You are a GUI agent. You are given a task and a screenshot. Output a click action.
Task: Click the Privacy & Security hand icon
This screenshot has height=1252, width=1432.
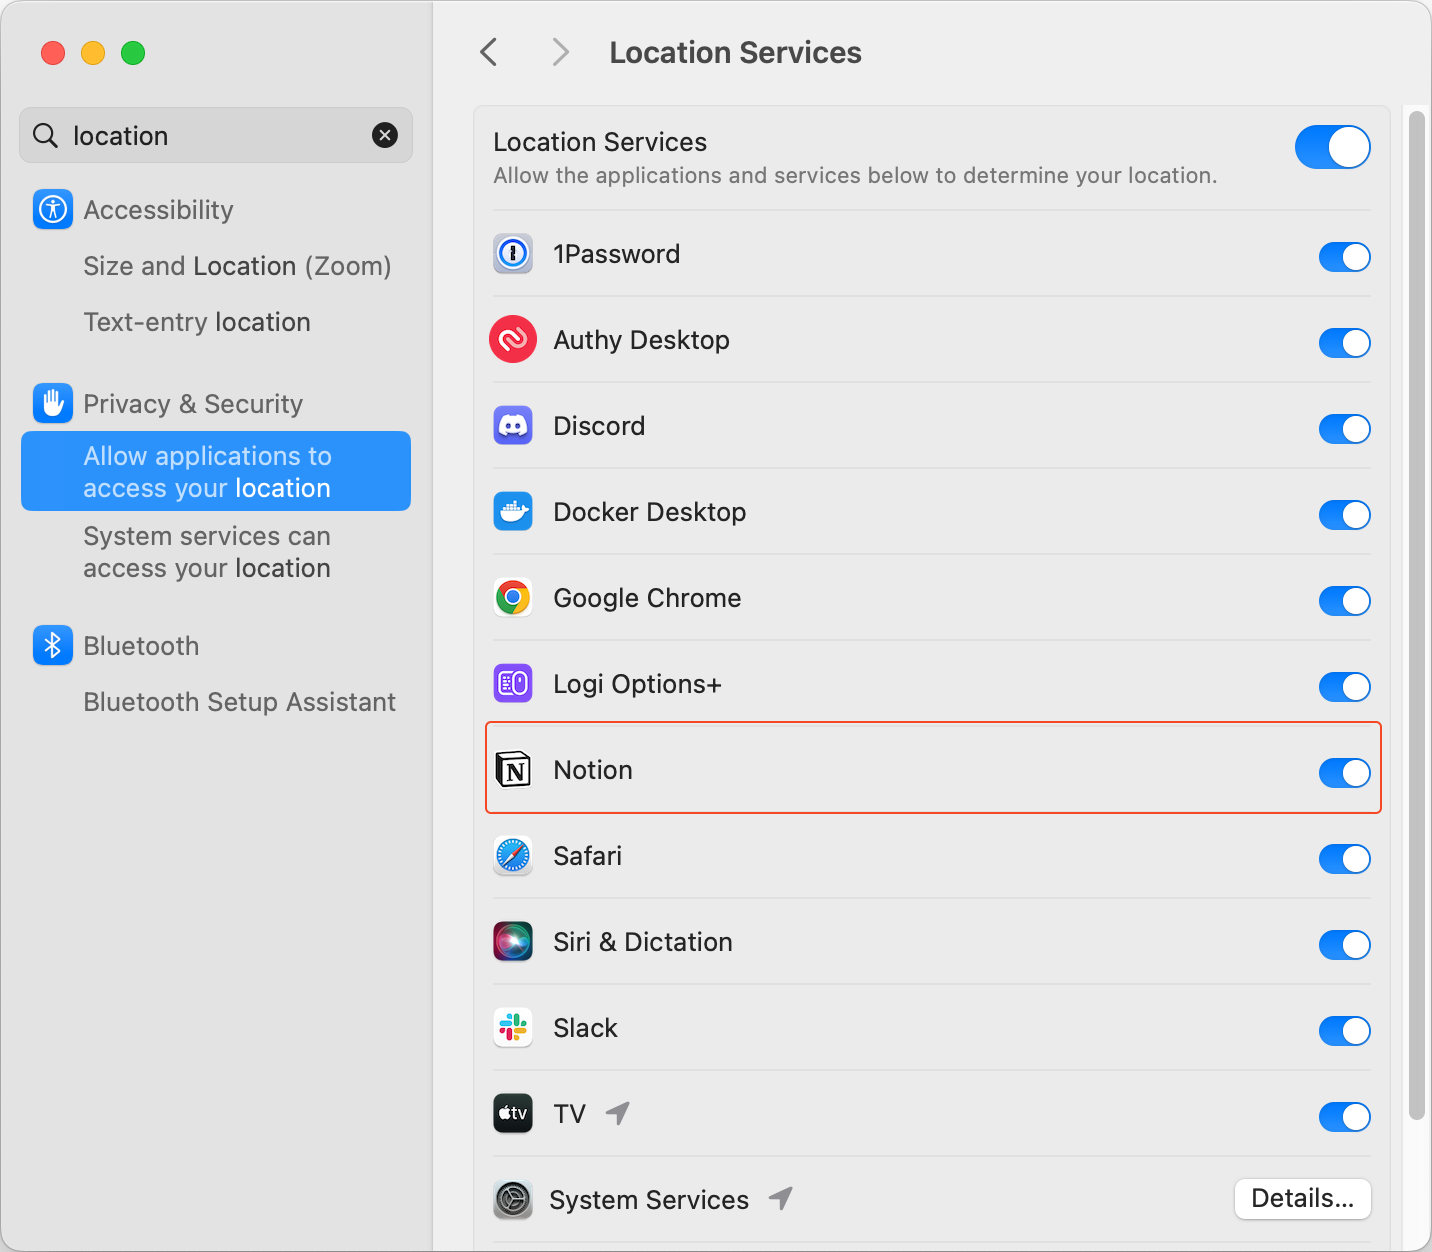coord(53,403)
